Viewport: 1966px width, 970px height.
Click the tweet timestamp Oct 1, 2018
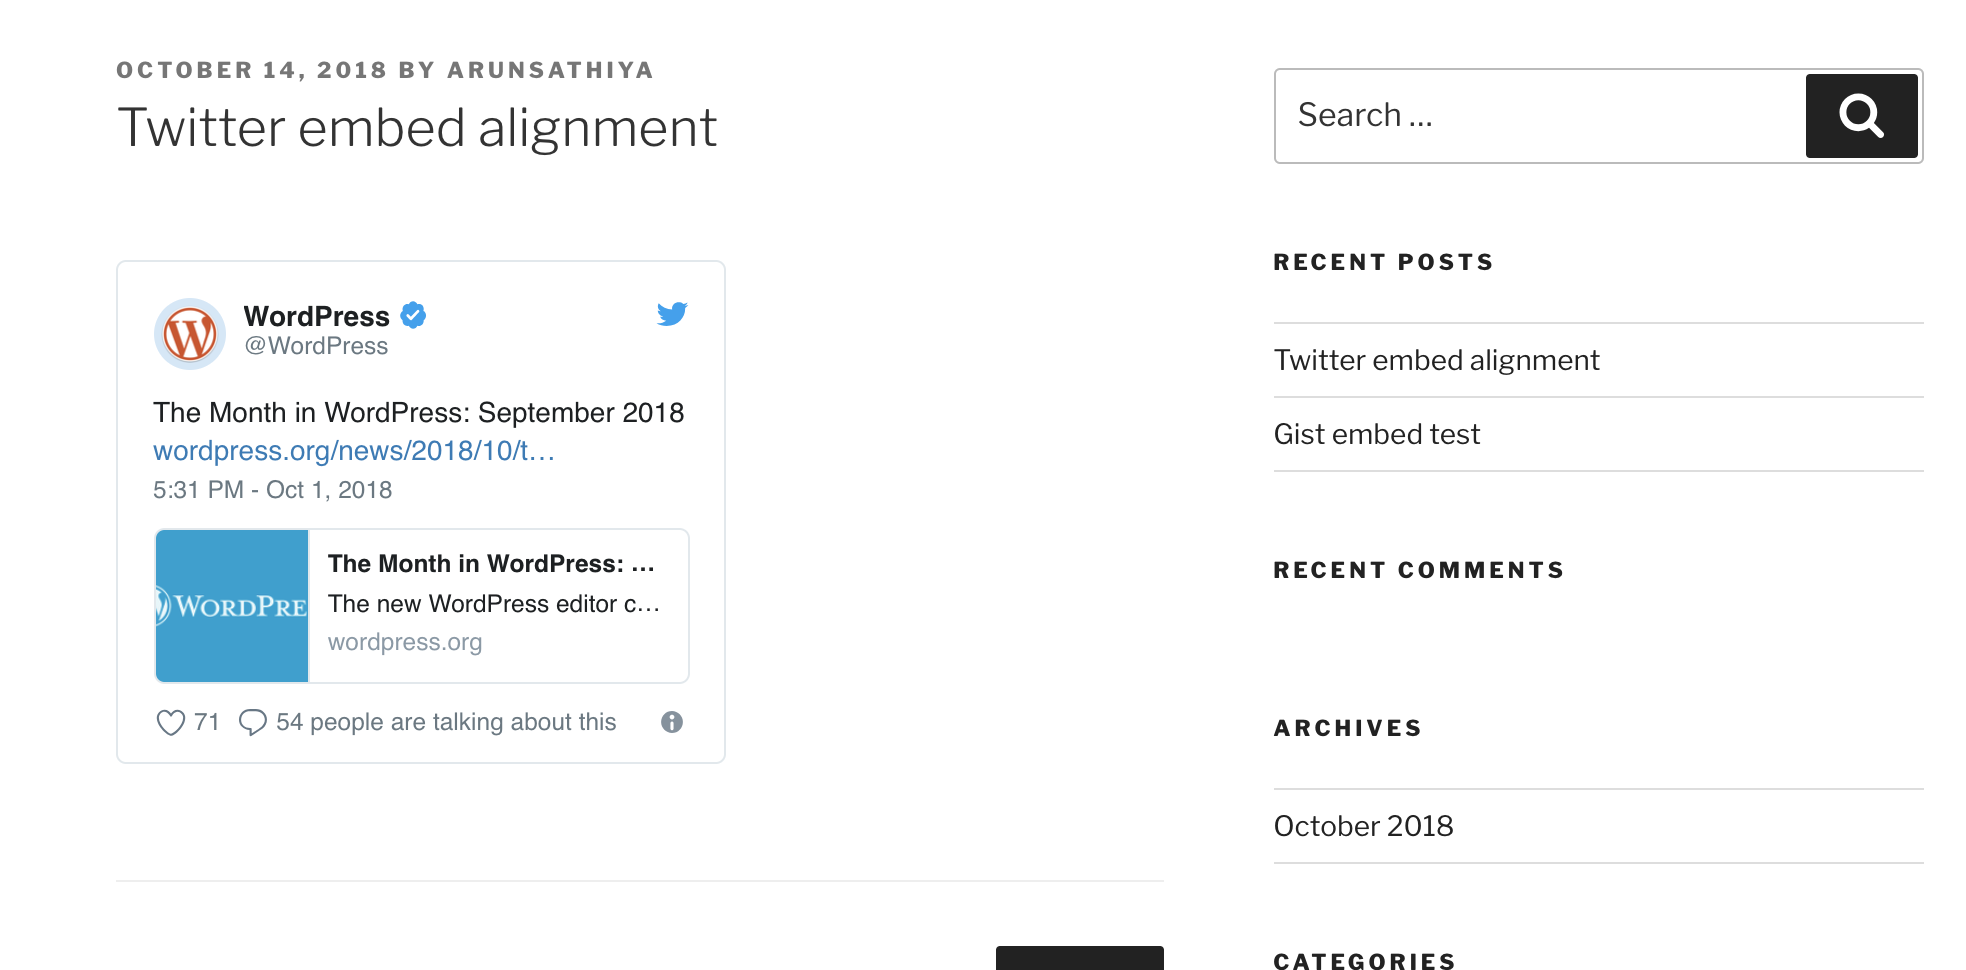(272, 489)
